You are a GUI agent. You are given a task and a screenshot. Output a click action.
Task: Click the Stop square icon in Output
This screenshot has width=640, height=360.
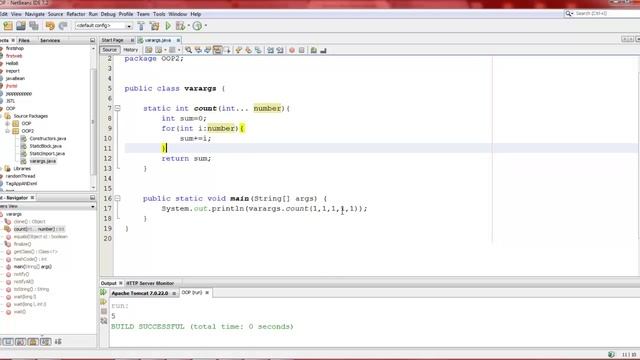[x=104, y=311]
